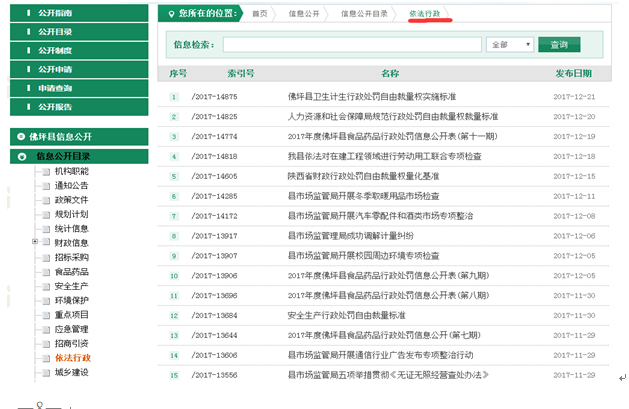Go to 首页 in breadcrumb
629x409 pixels.
(x=261, y=14)
